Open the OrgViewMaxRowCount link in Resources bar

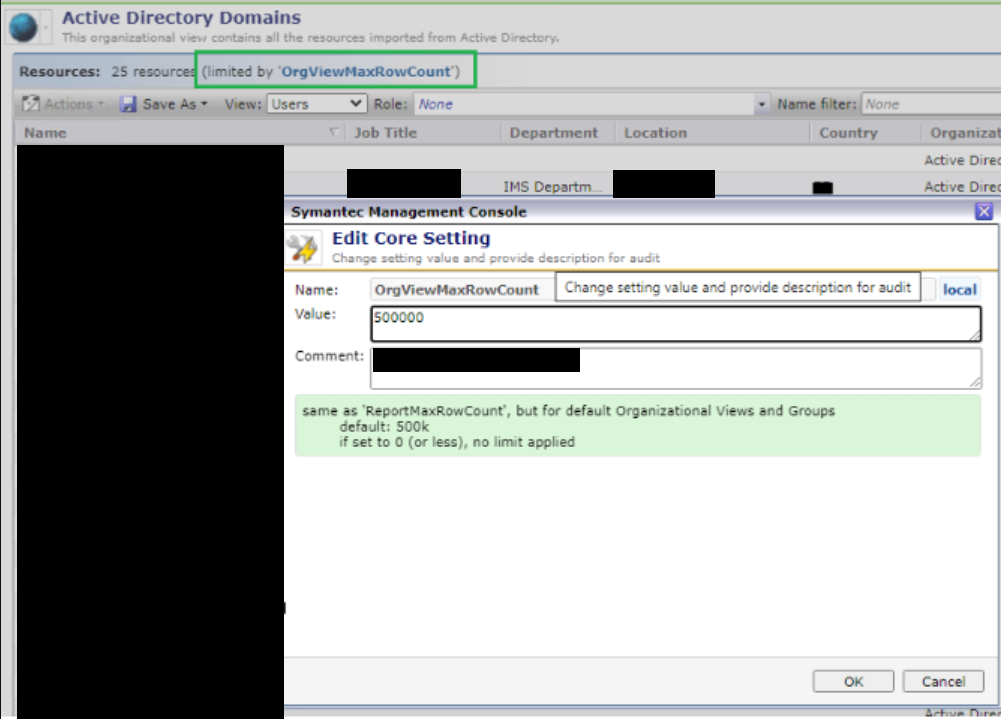pyautogui.click(x=366, y=72)
